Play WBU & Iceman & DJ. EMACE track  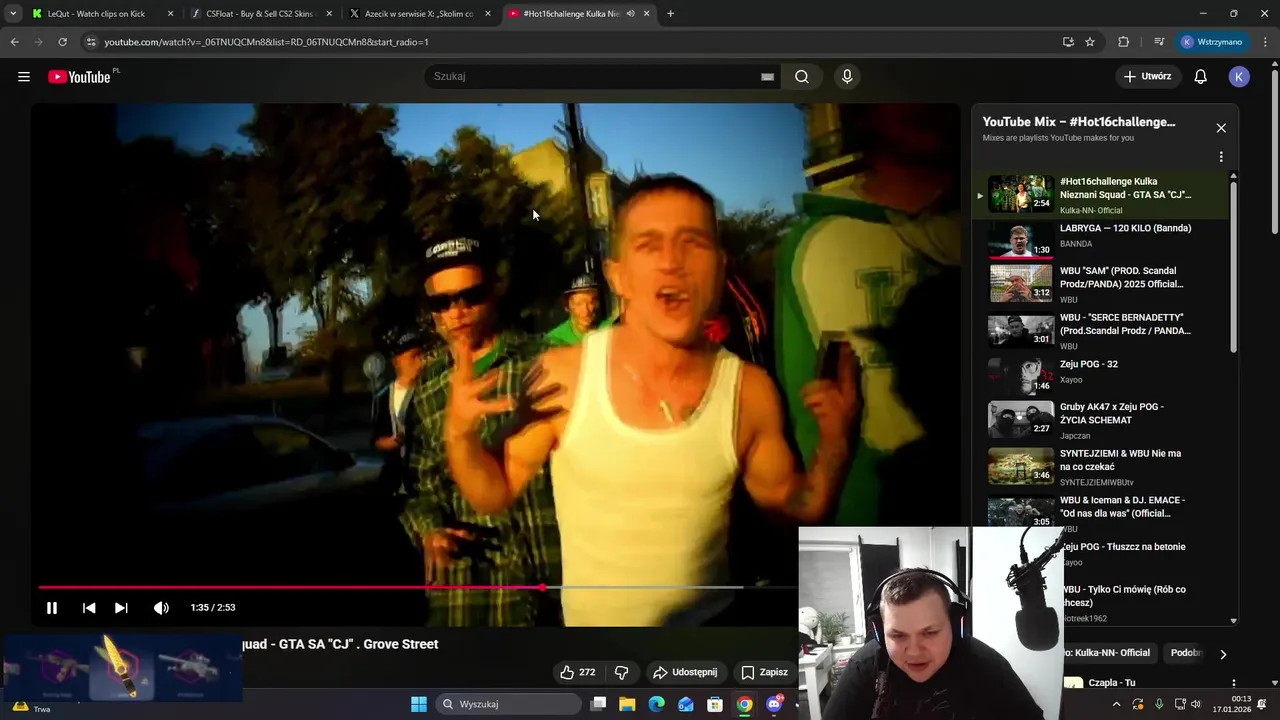(1100, 512)
